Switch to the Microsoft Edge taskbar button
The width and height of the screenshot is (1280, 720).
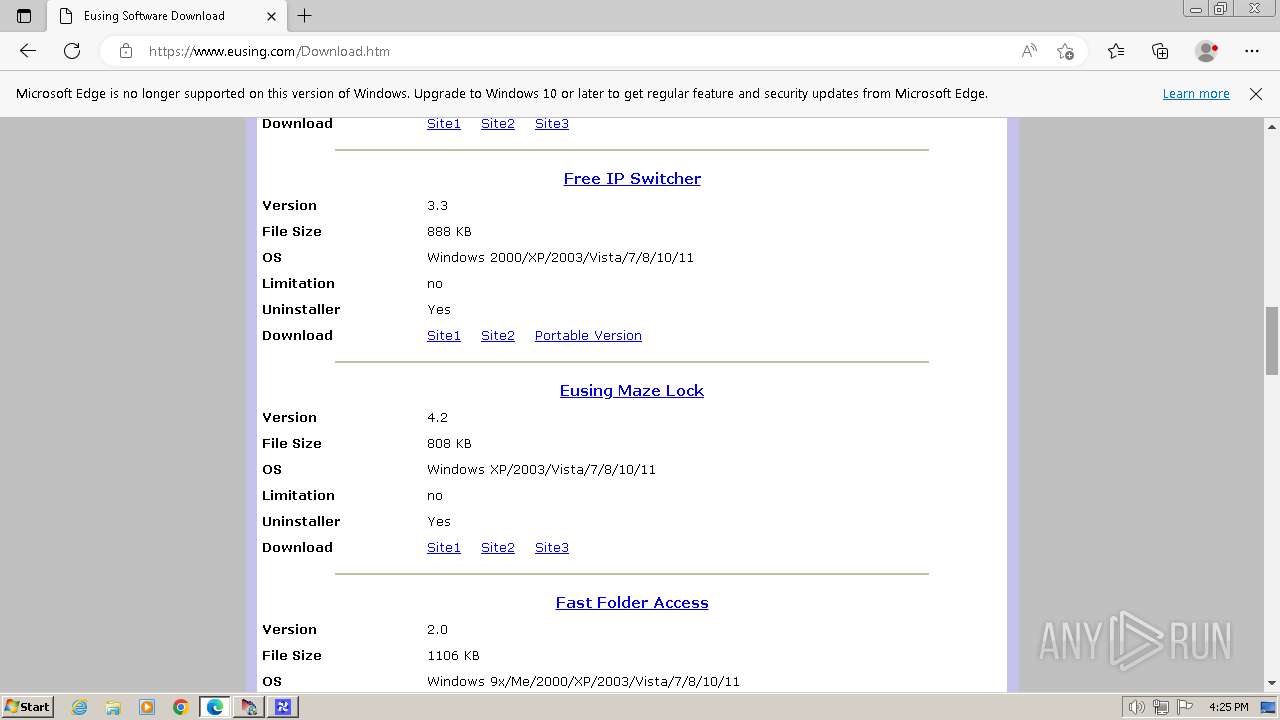click(215, 707)
